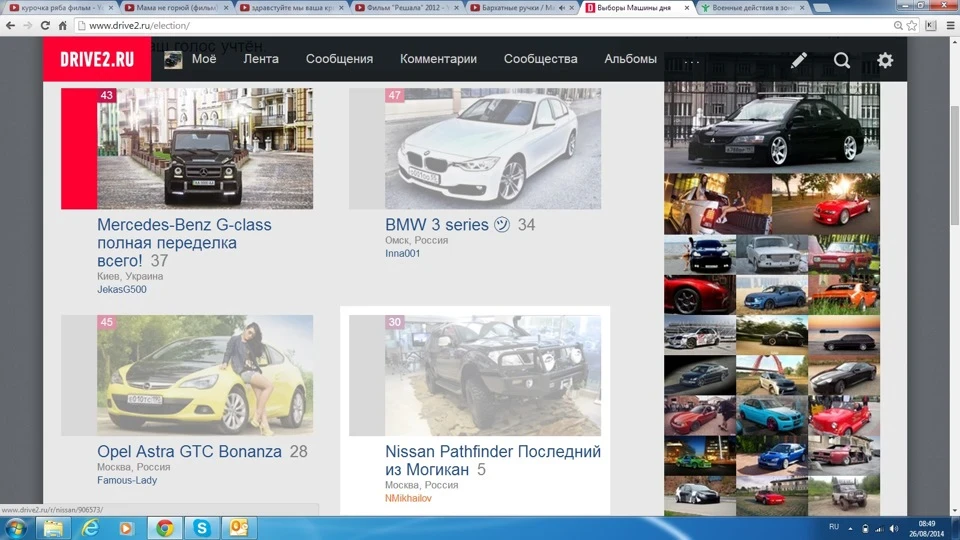This screenshot has width=960, height=540.
Task: Click the yellow Opel Astra photo
Action: click(x=205, y=375)
